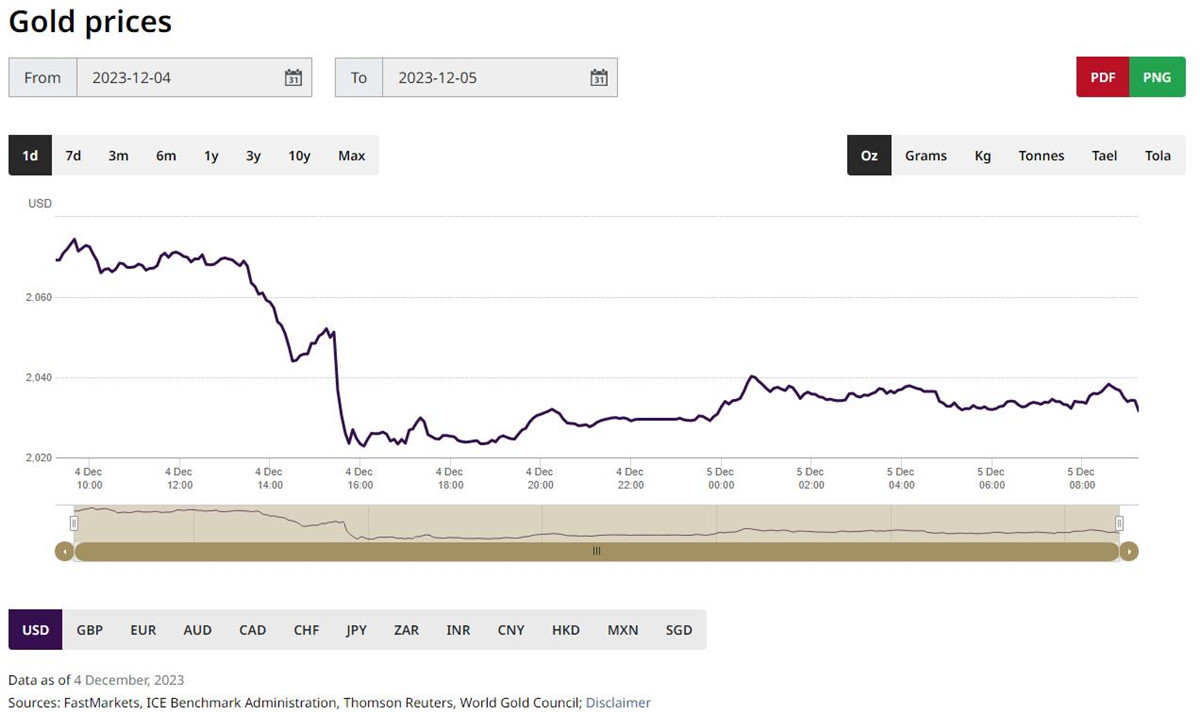The height and width of the screenshot is (713, 1200).
Task: Open the From date calendar icon
Action: [x=293, y=78]
